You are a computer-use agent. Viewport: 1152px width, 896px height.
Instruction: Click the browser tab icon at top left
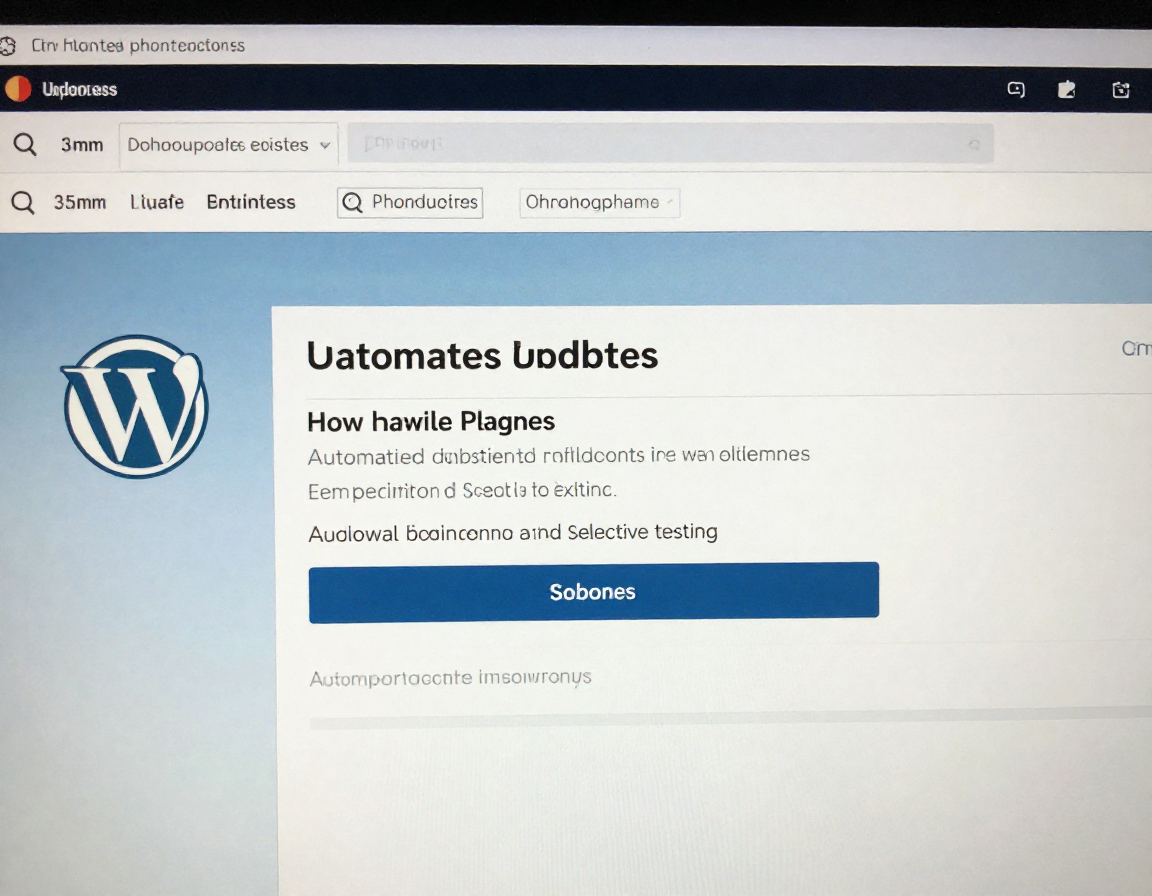(x=8, y=46)
